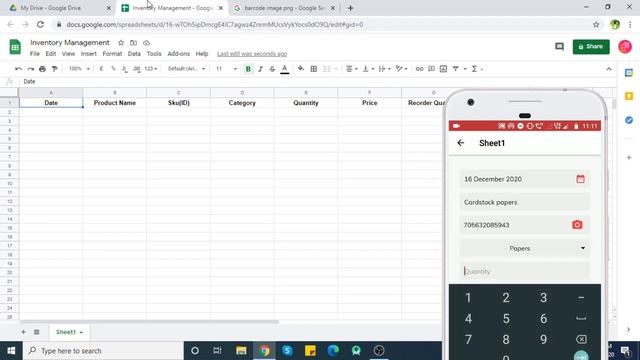Select the Product Name header cell

[115, 103]
